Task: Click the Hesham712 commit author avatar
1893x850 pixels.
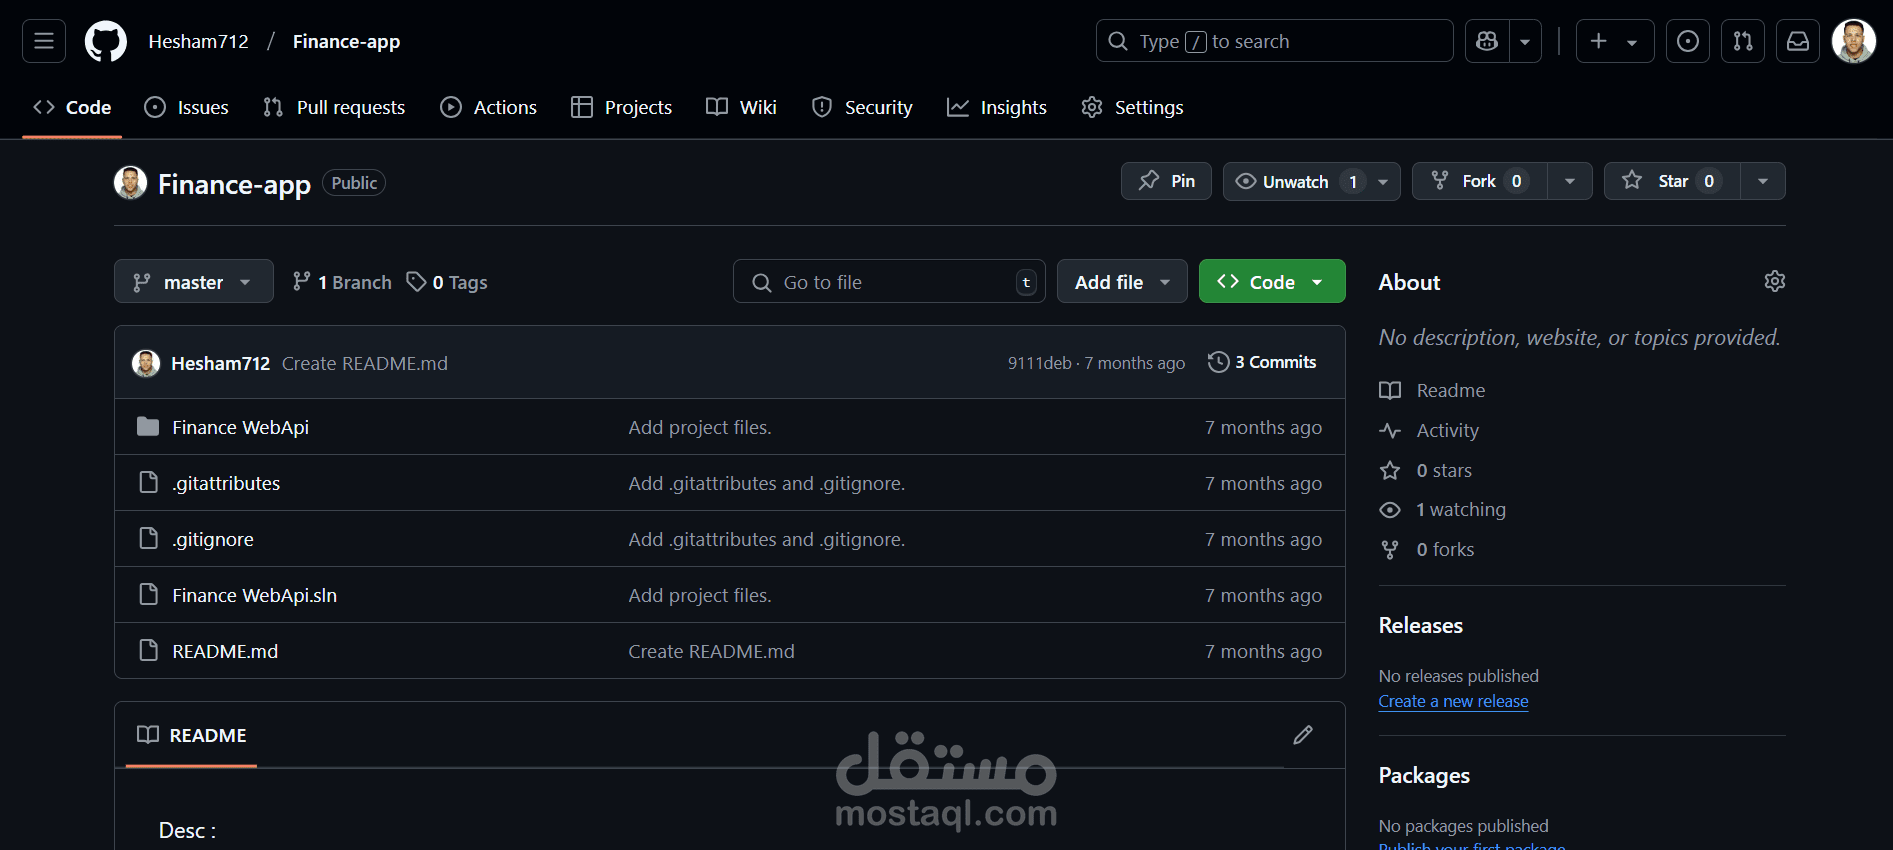Action: (x=146, y=363)
